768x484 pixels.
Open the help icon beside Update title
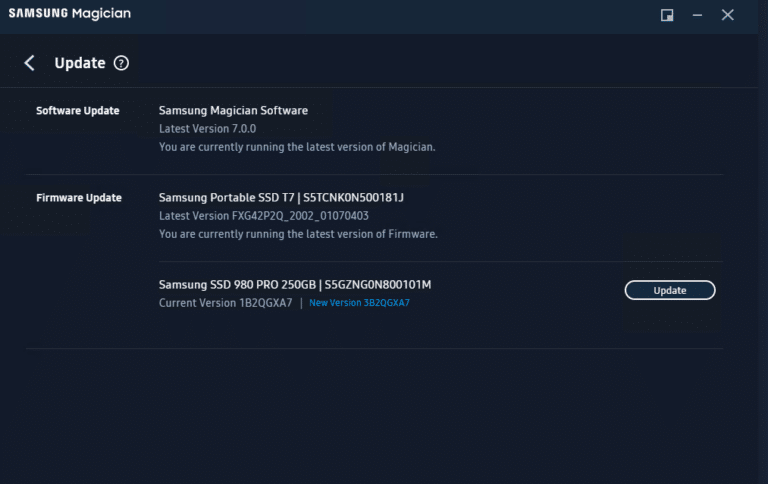121,63
